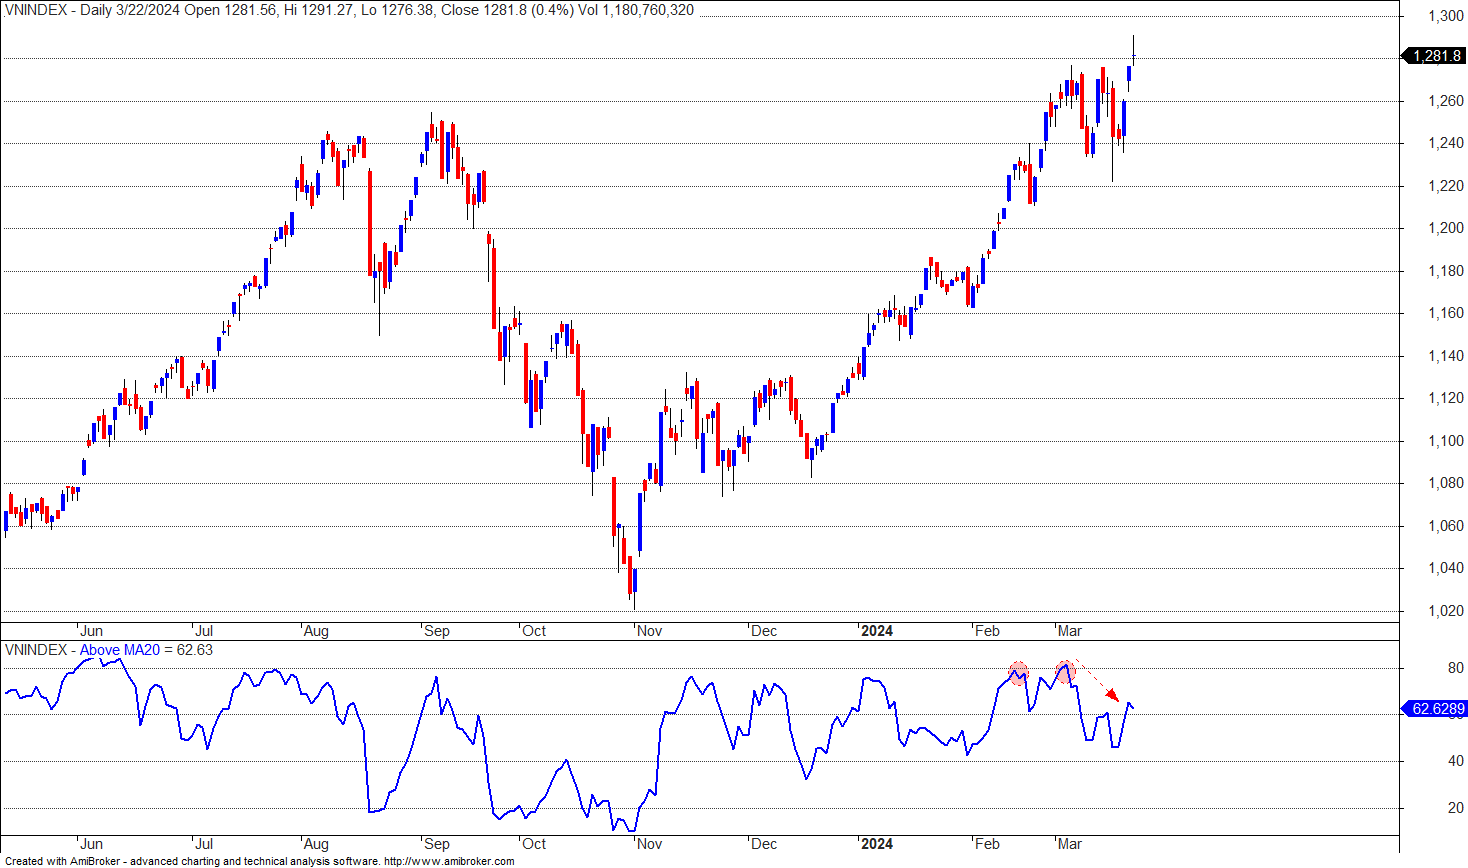The height and width of the screenshot is (868, 1468).
Task: Click the left red circle marker in February
Action: click(1018, 673)
